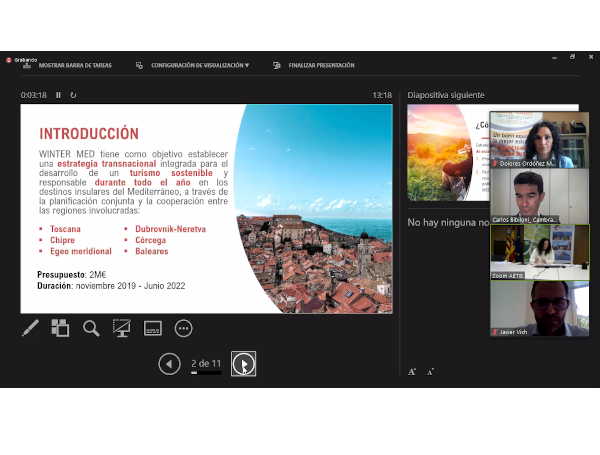Screen dimensions: 600x455
Task: Click Baleares bullet on slide
Action: pos(152,251)
